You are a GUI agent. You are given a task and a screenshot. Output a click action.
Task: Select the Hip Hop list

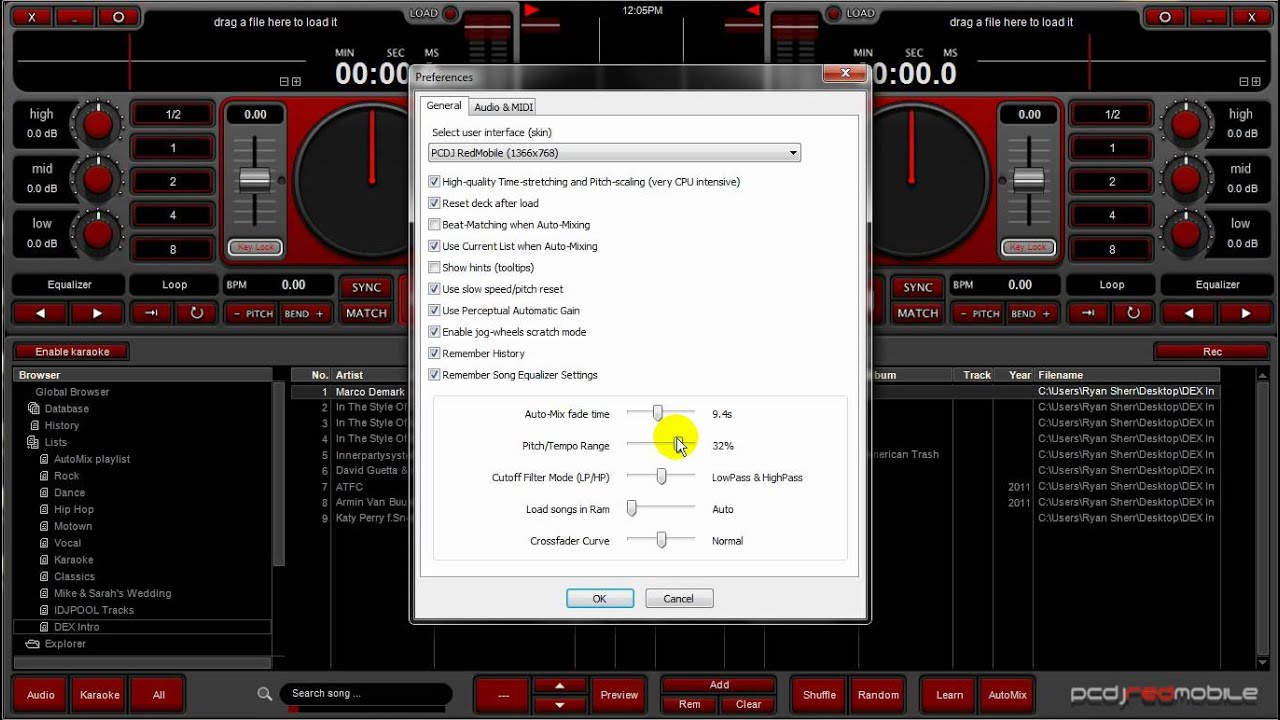tap(74, 510)
